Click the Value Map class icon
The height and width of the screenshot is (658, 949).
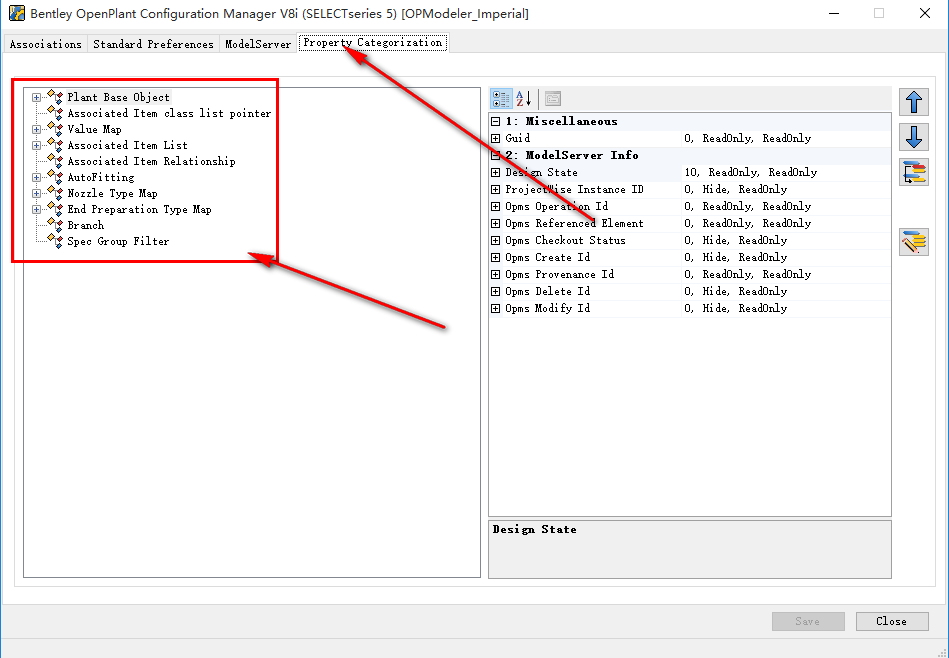tap(55, 129)
